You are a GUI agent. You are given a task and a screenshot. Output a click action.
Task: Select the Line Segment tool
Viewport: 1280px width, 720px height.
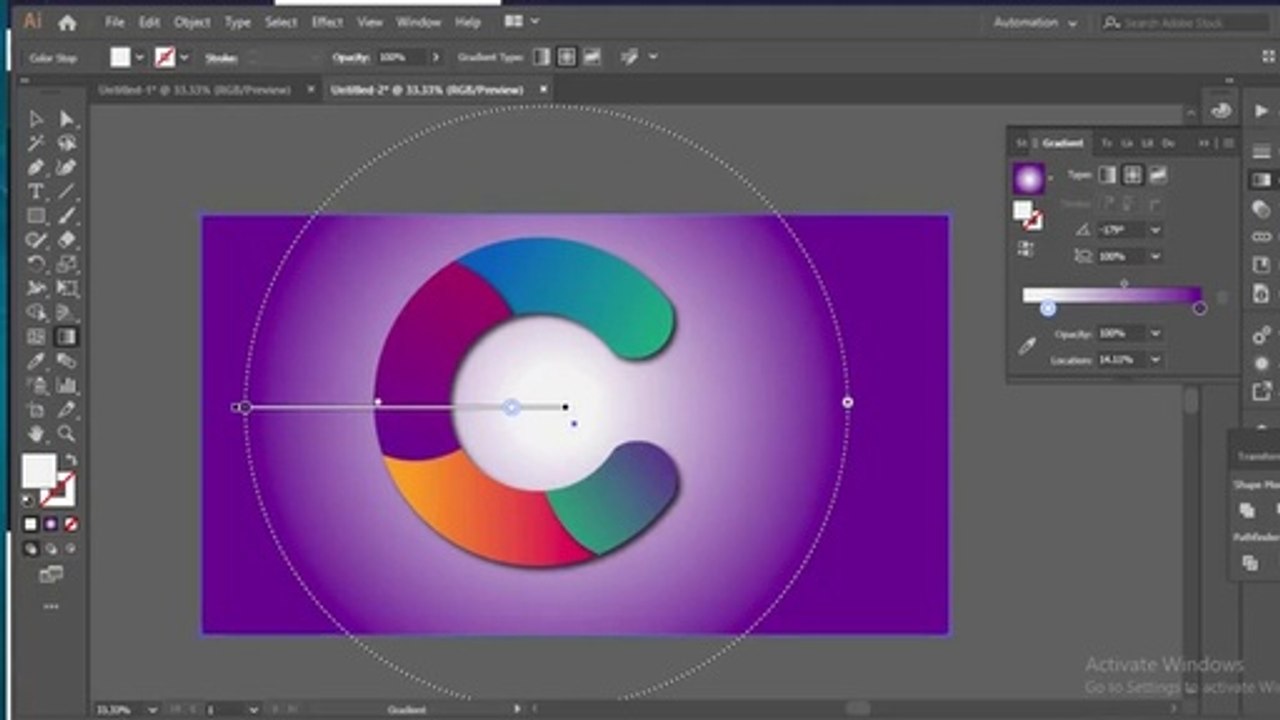(67, 192)
